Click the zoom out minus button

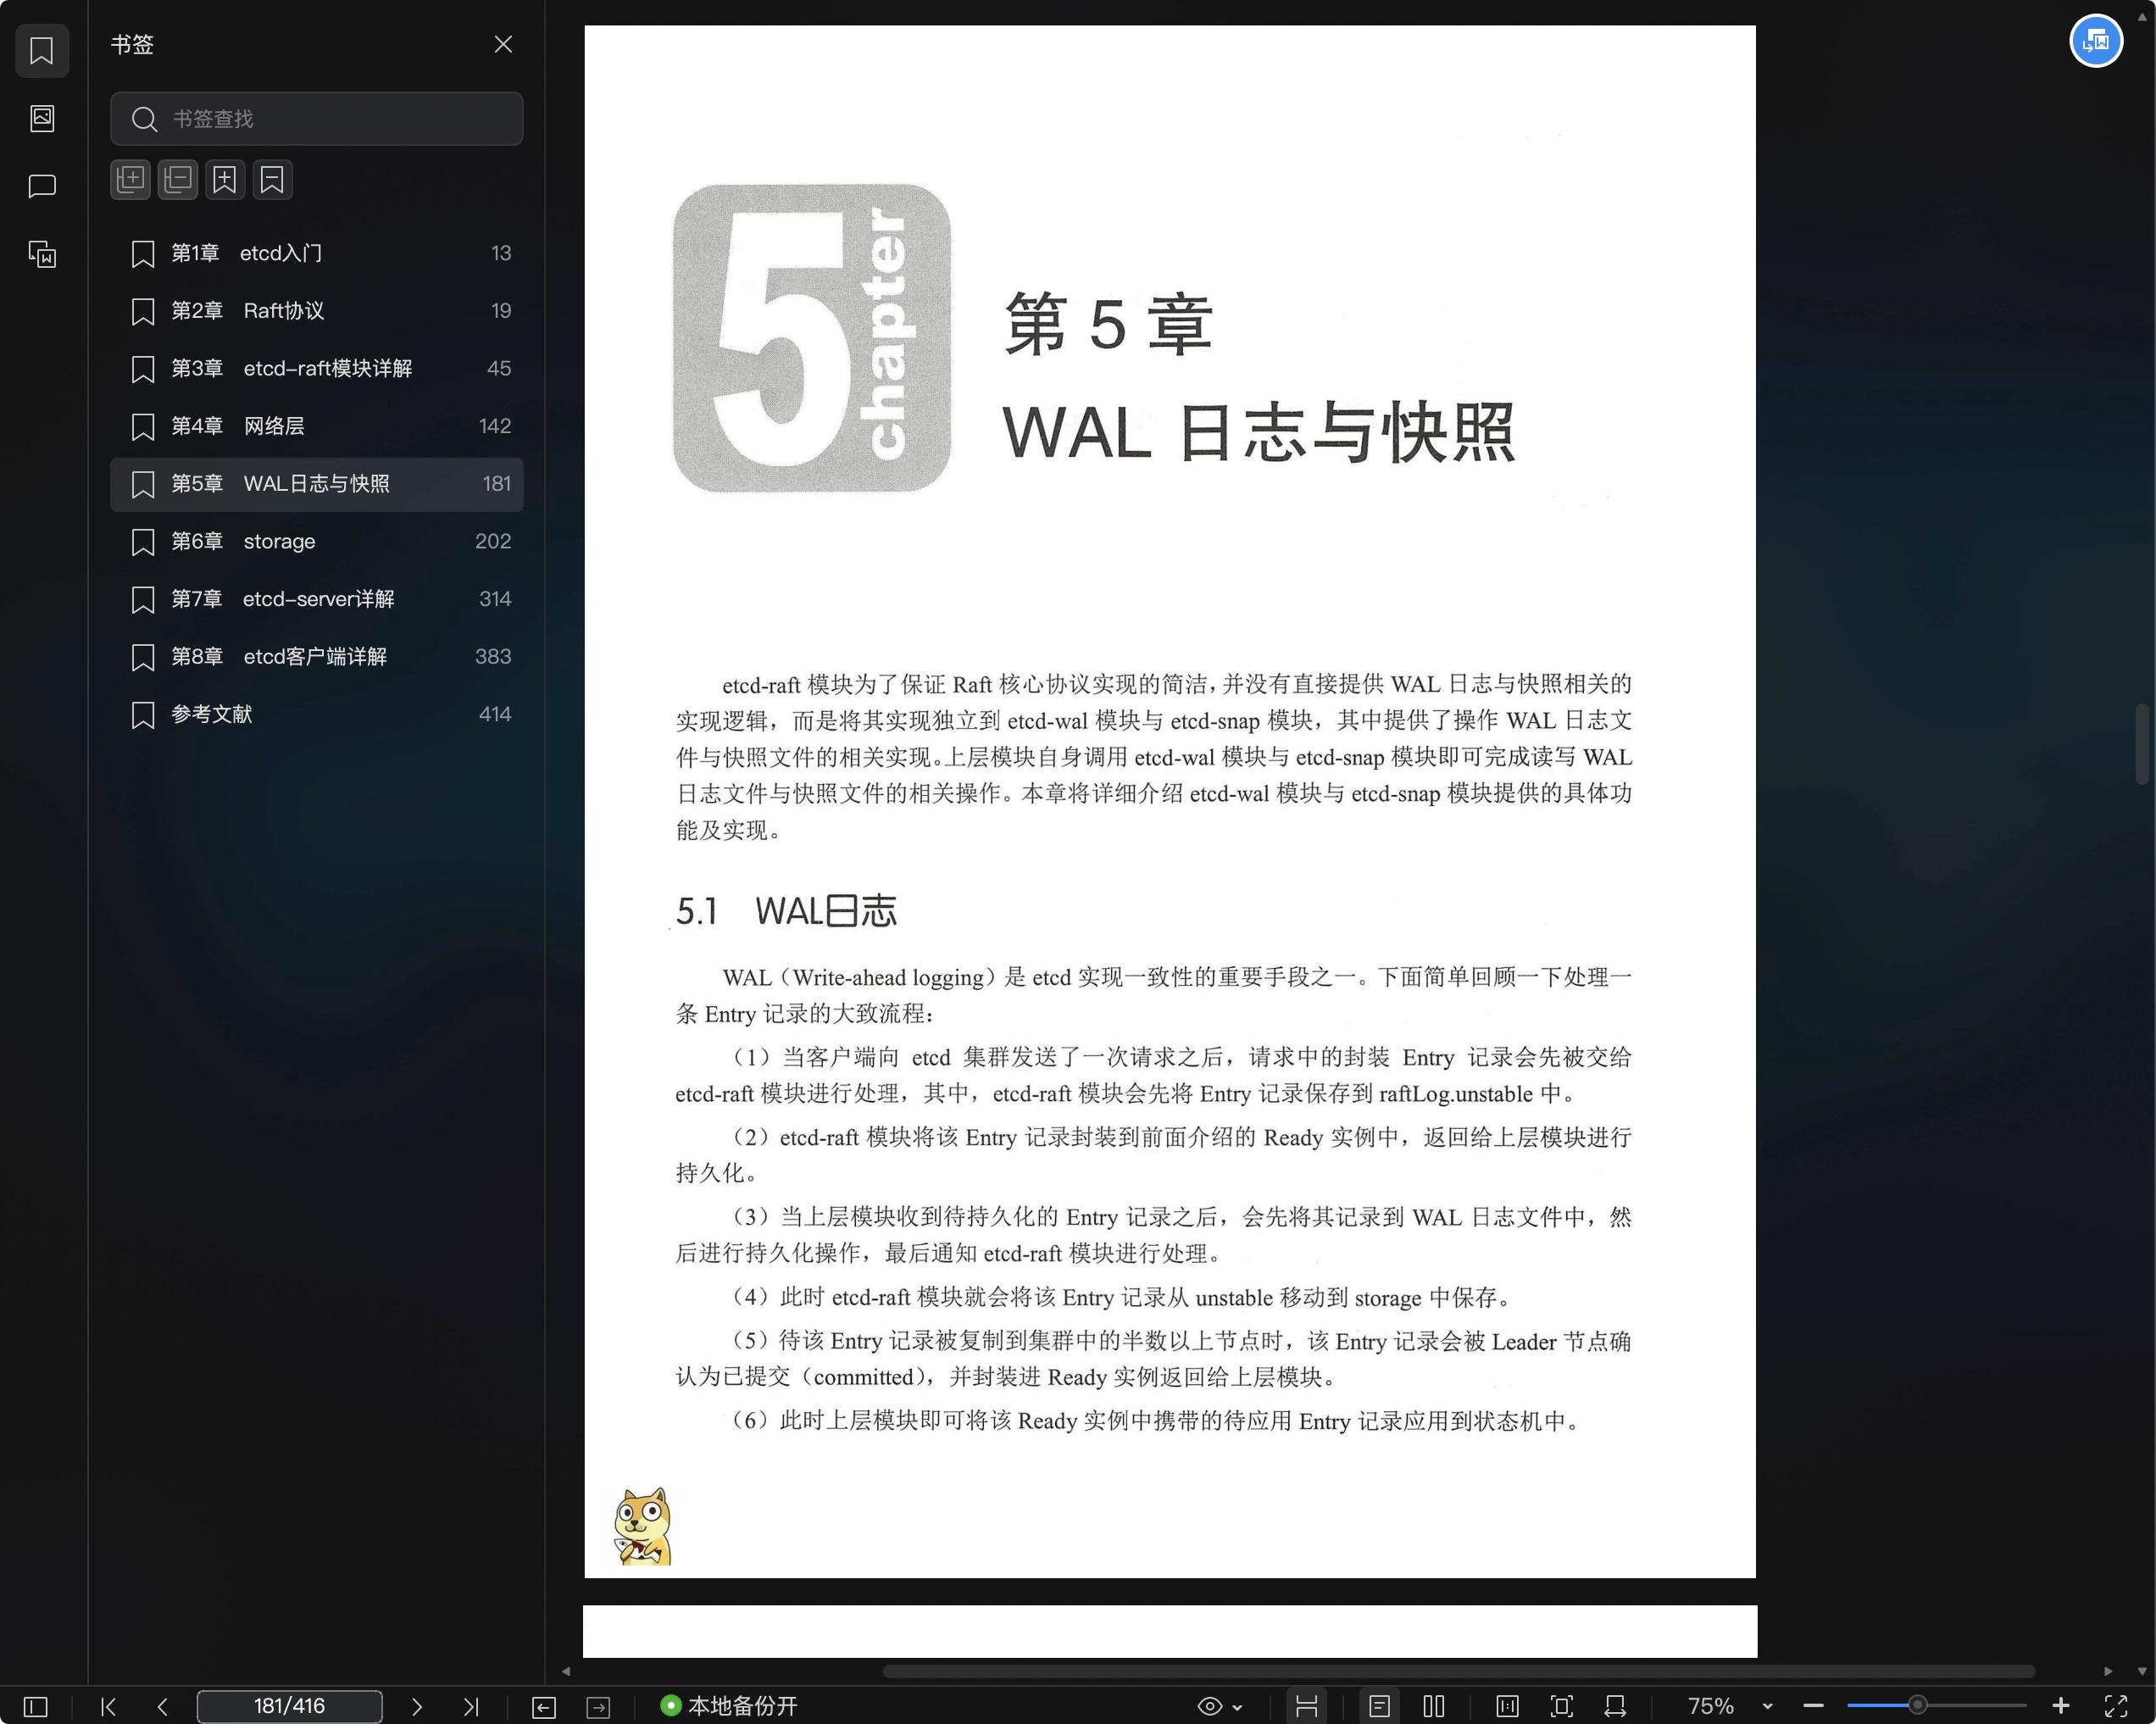click(1813, 1706)
